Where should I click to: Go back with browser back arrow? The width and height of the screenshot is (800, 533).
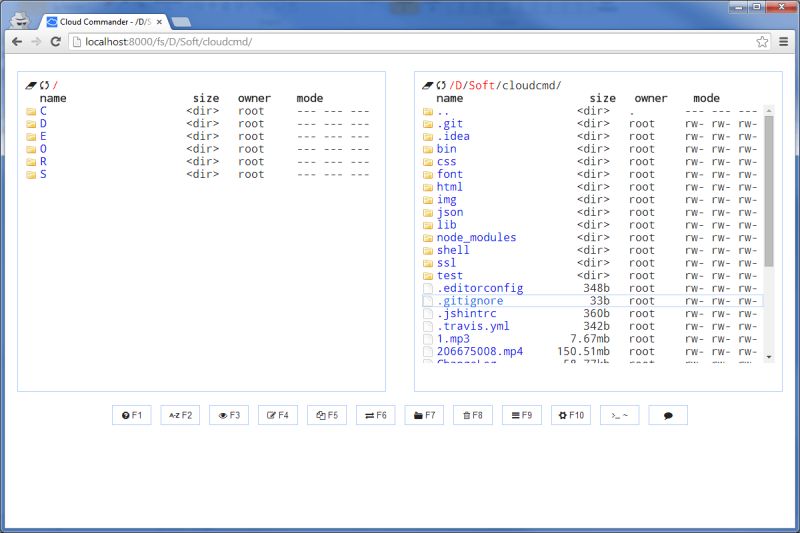(x=17, y=42)
